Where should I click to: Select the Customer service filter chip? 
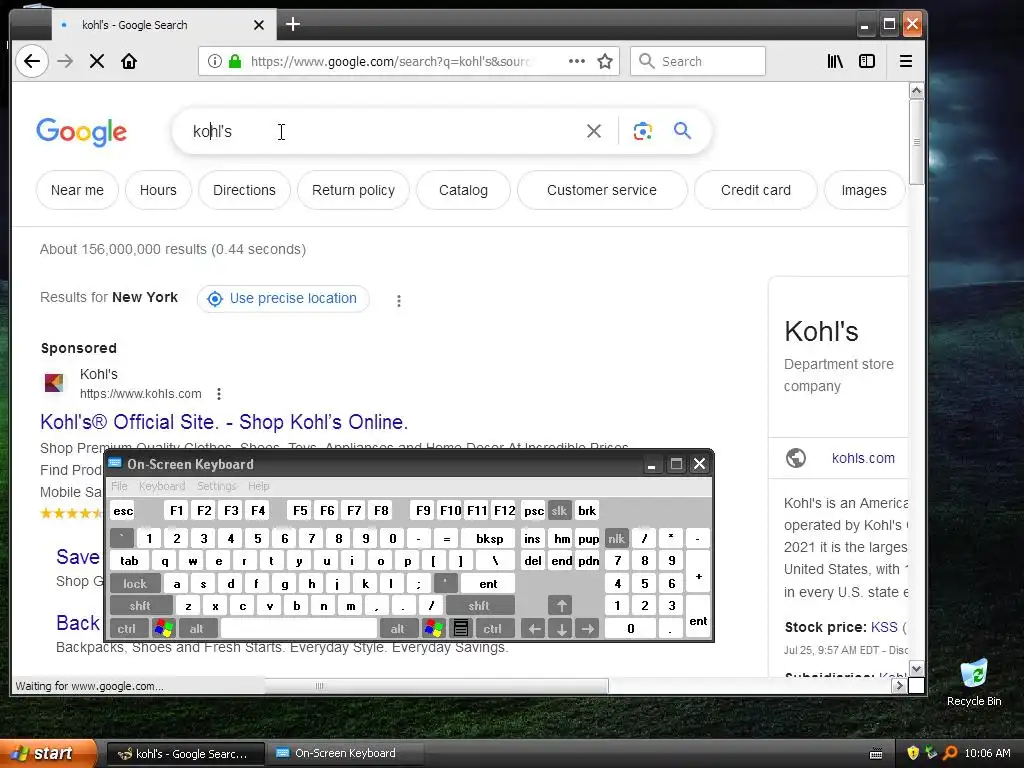601,190
